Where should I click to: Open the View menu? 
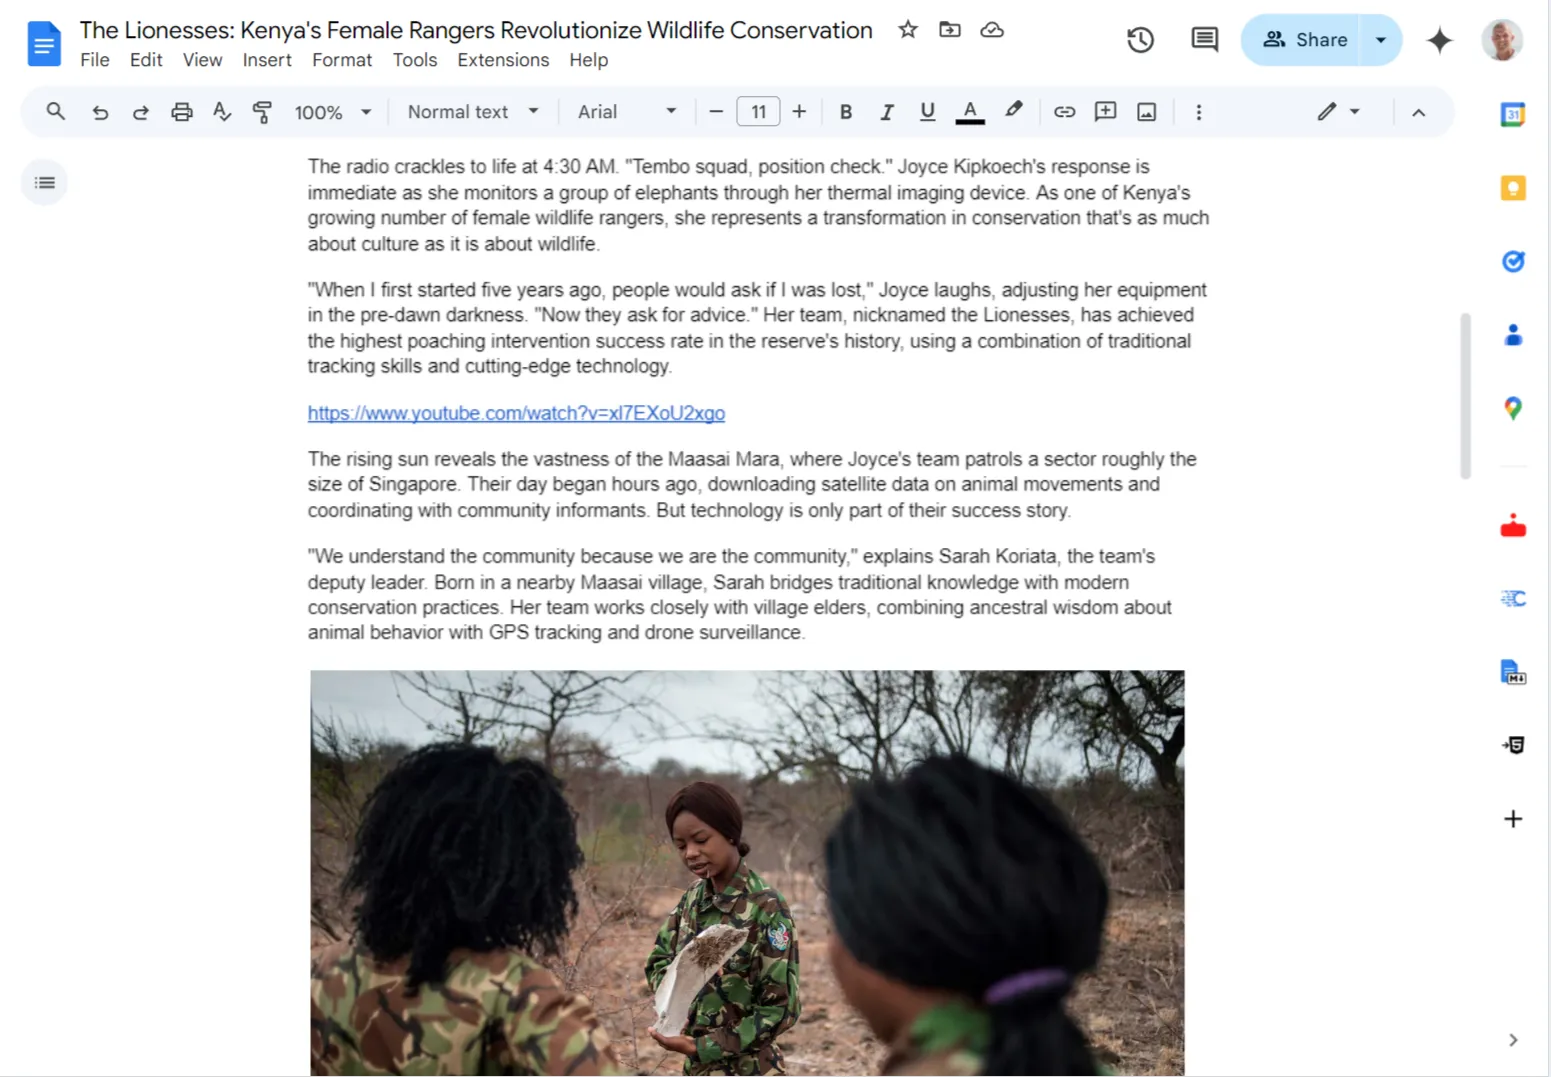click(x=202, y=60)
